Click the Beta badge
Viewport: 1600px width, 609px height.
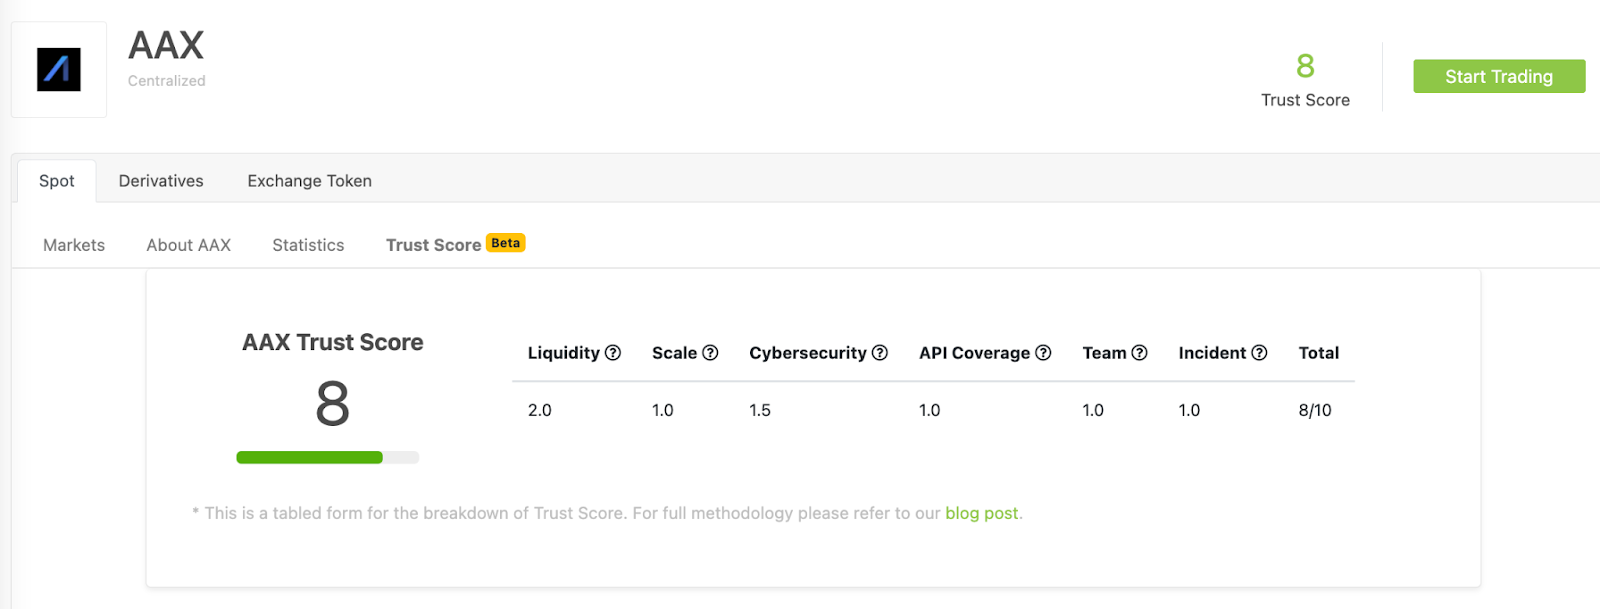[x=506, y=243]
